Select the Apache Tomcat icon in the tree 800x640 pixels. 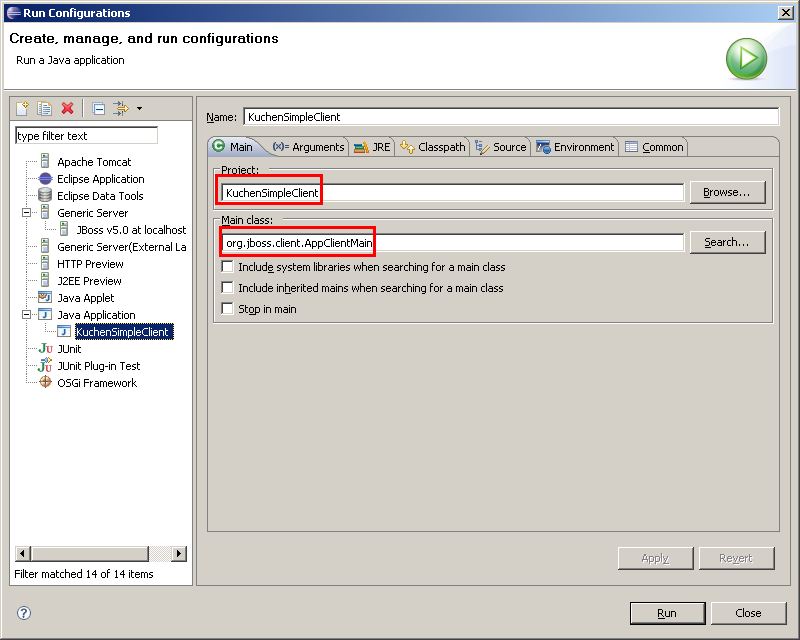pos(45,162)
